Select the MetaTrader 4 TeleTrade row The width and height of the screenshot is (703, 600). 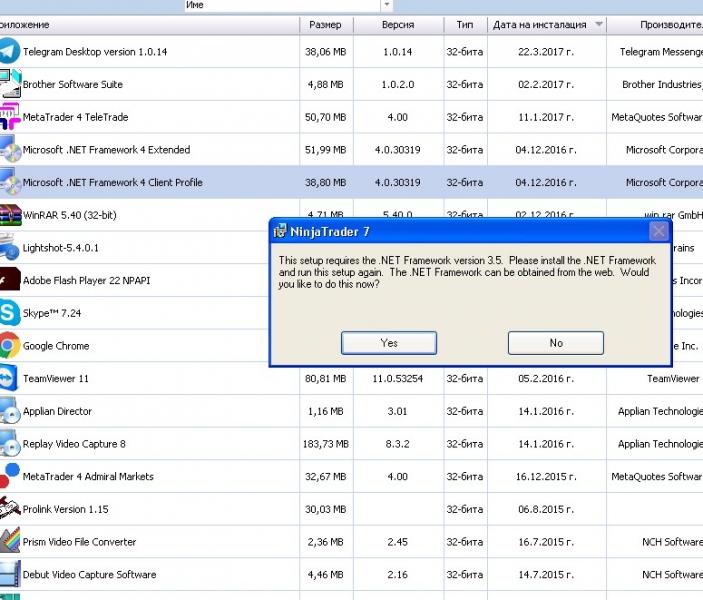[352, 117]
